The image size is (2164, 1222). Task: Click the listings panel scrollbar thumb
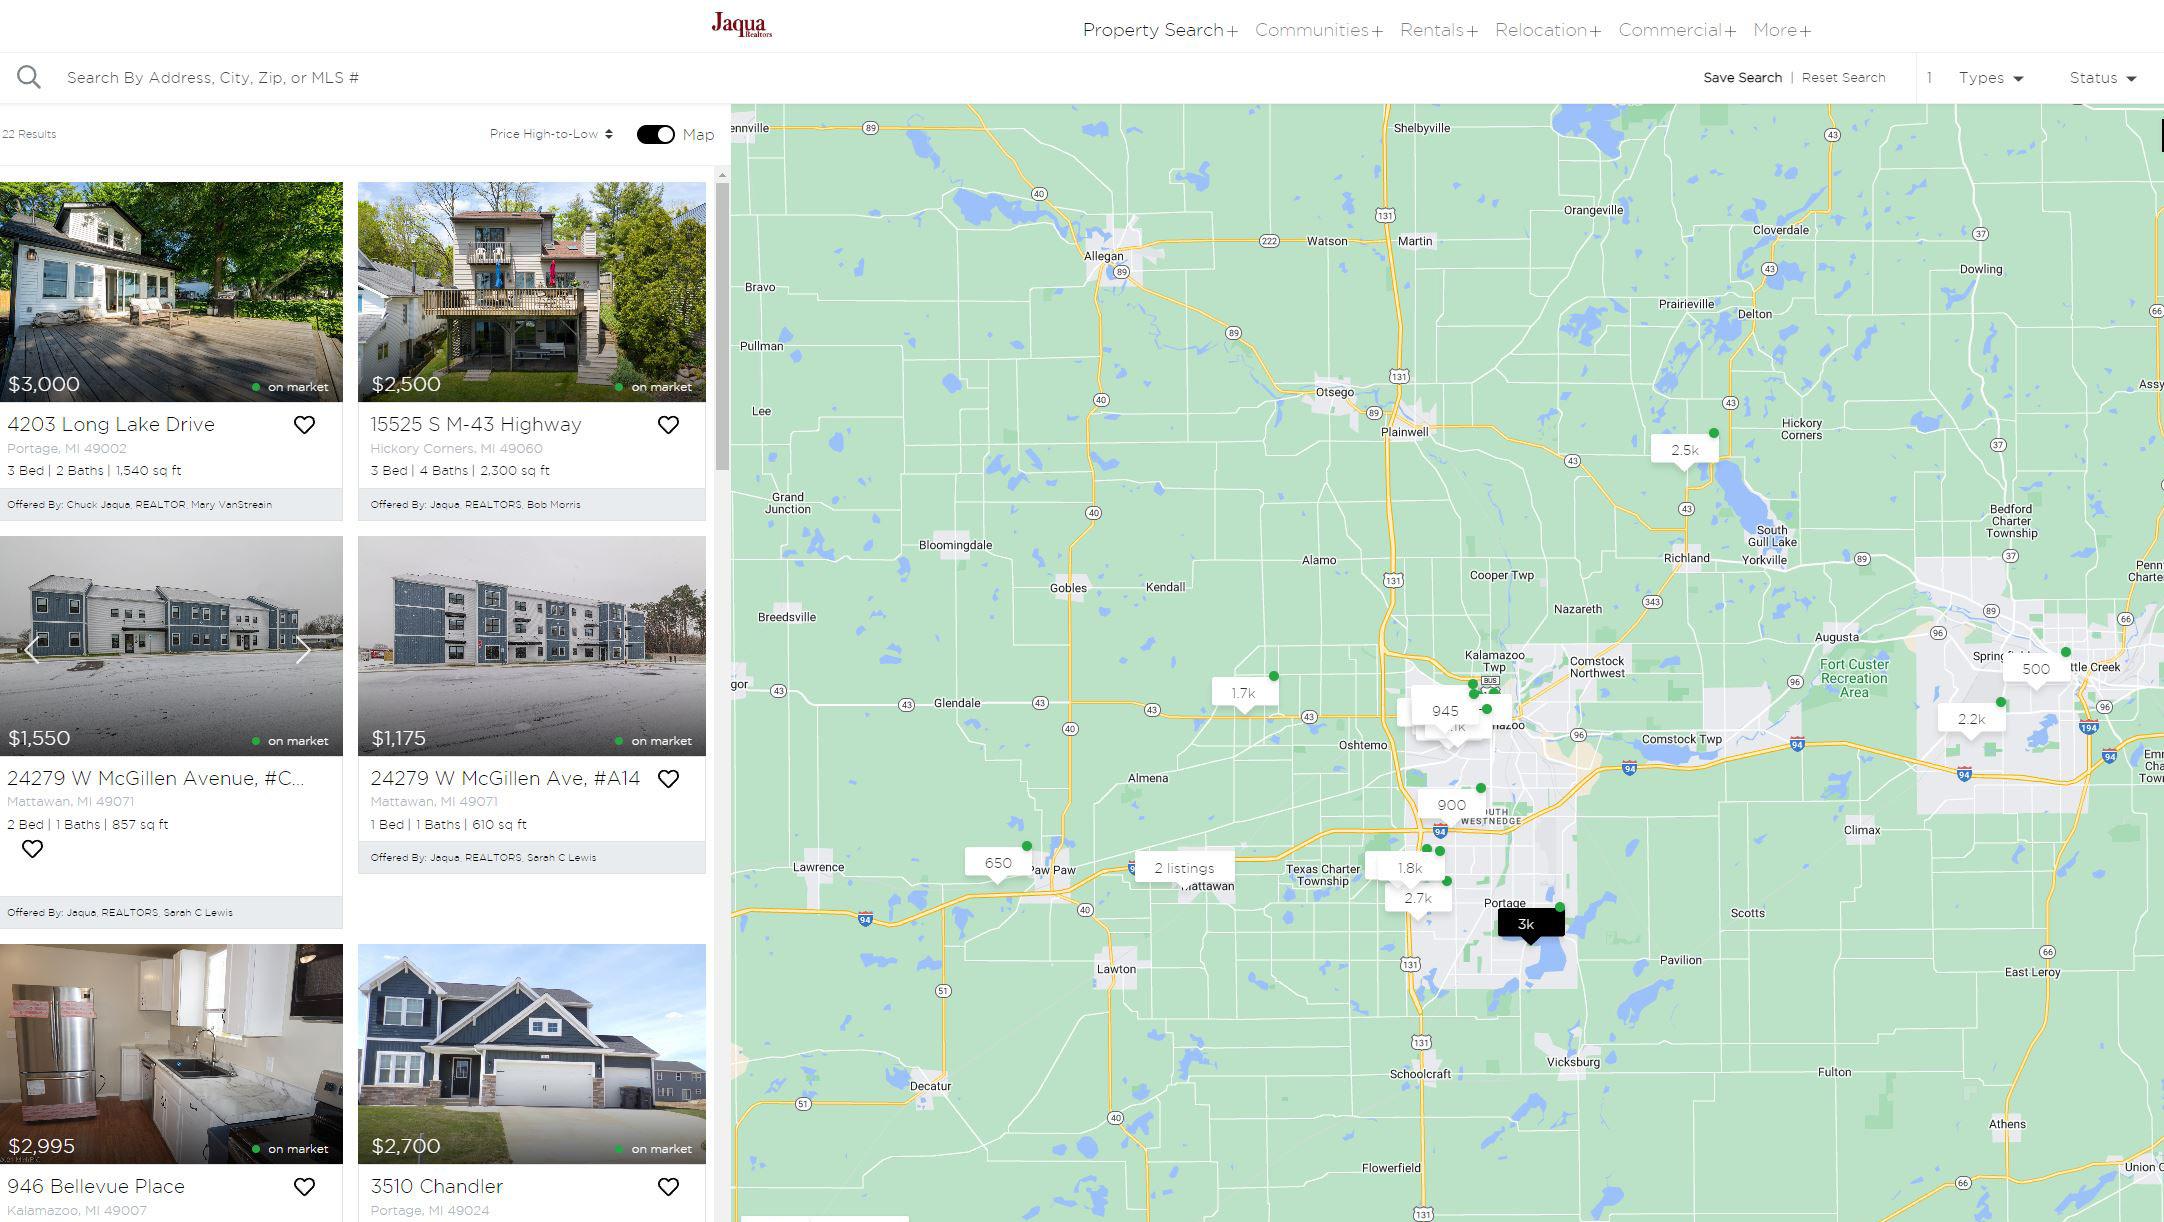(x=722, y=326)
